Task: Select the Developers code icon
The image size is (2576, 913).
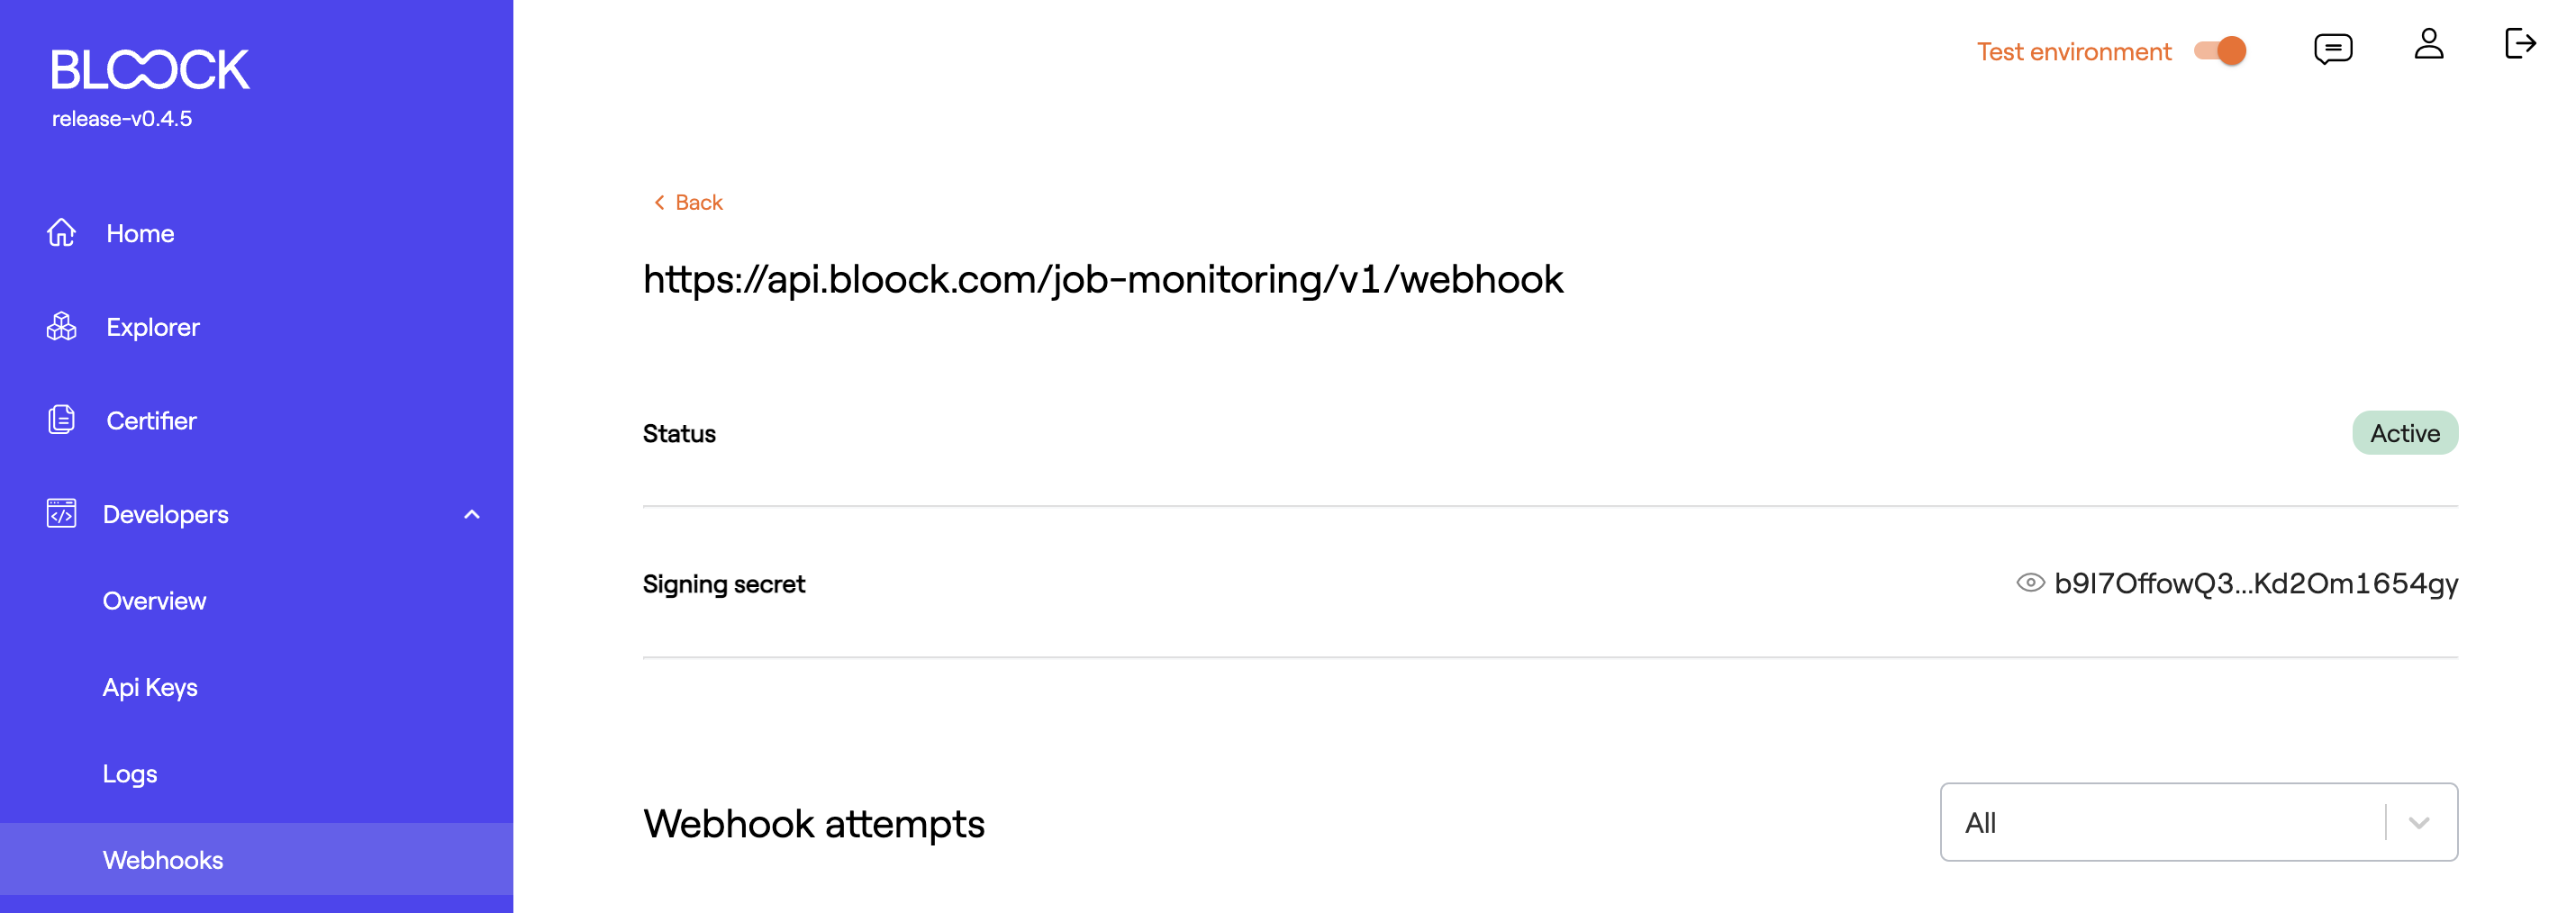Action: point(61,514)
